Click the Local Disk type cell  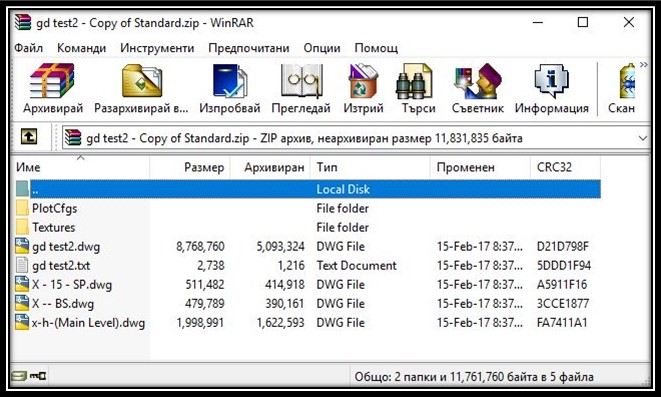point(343,189)
